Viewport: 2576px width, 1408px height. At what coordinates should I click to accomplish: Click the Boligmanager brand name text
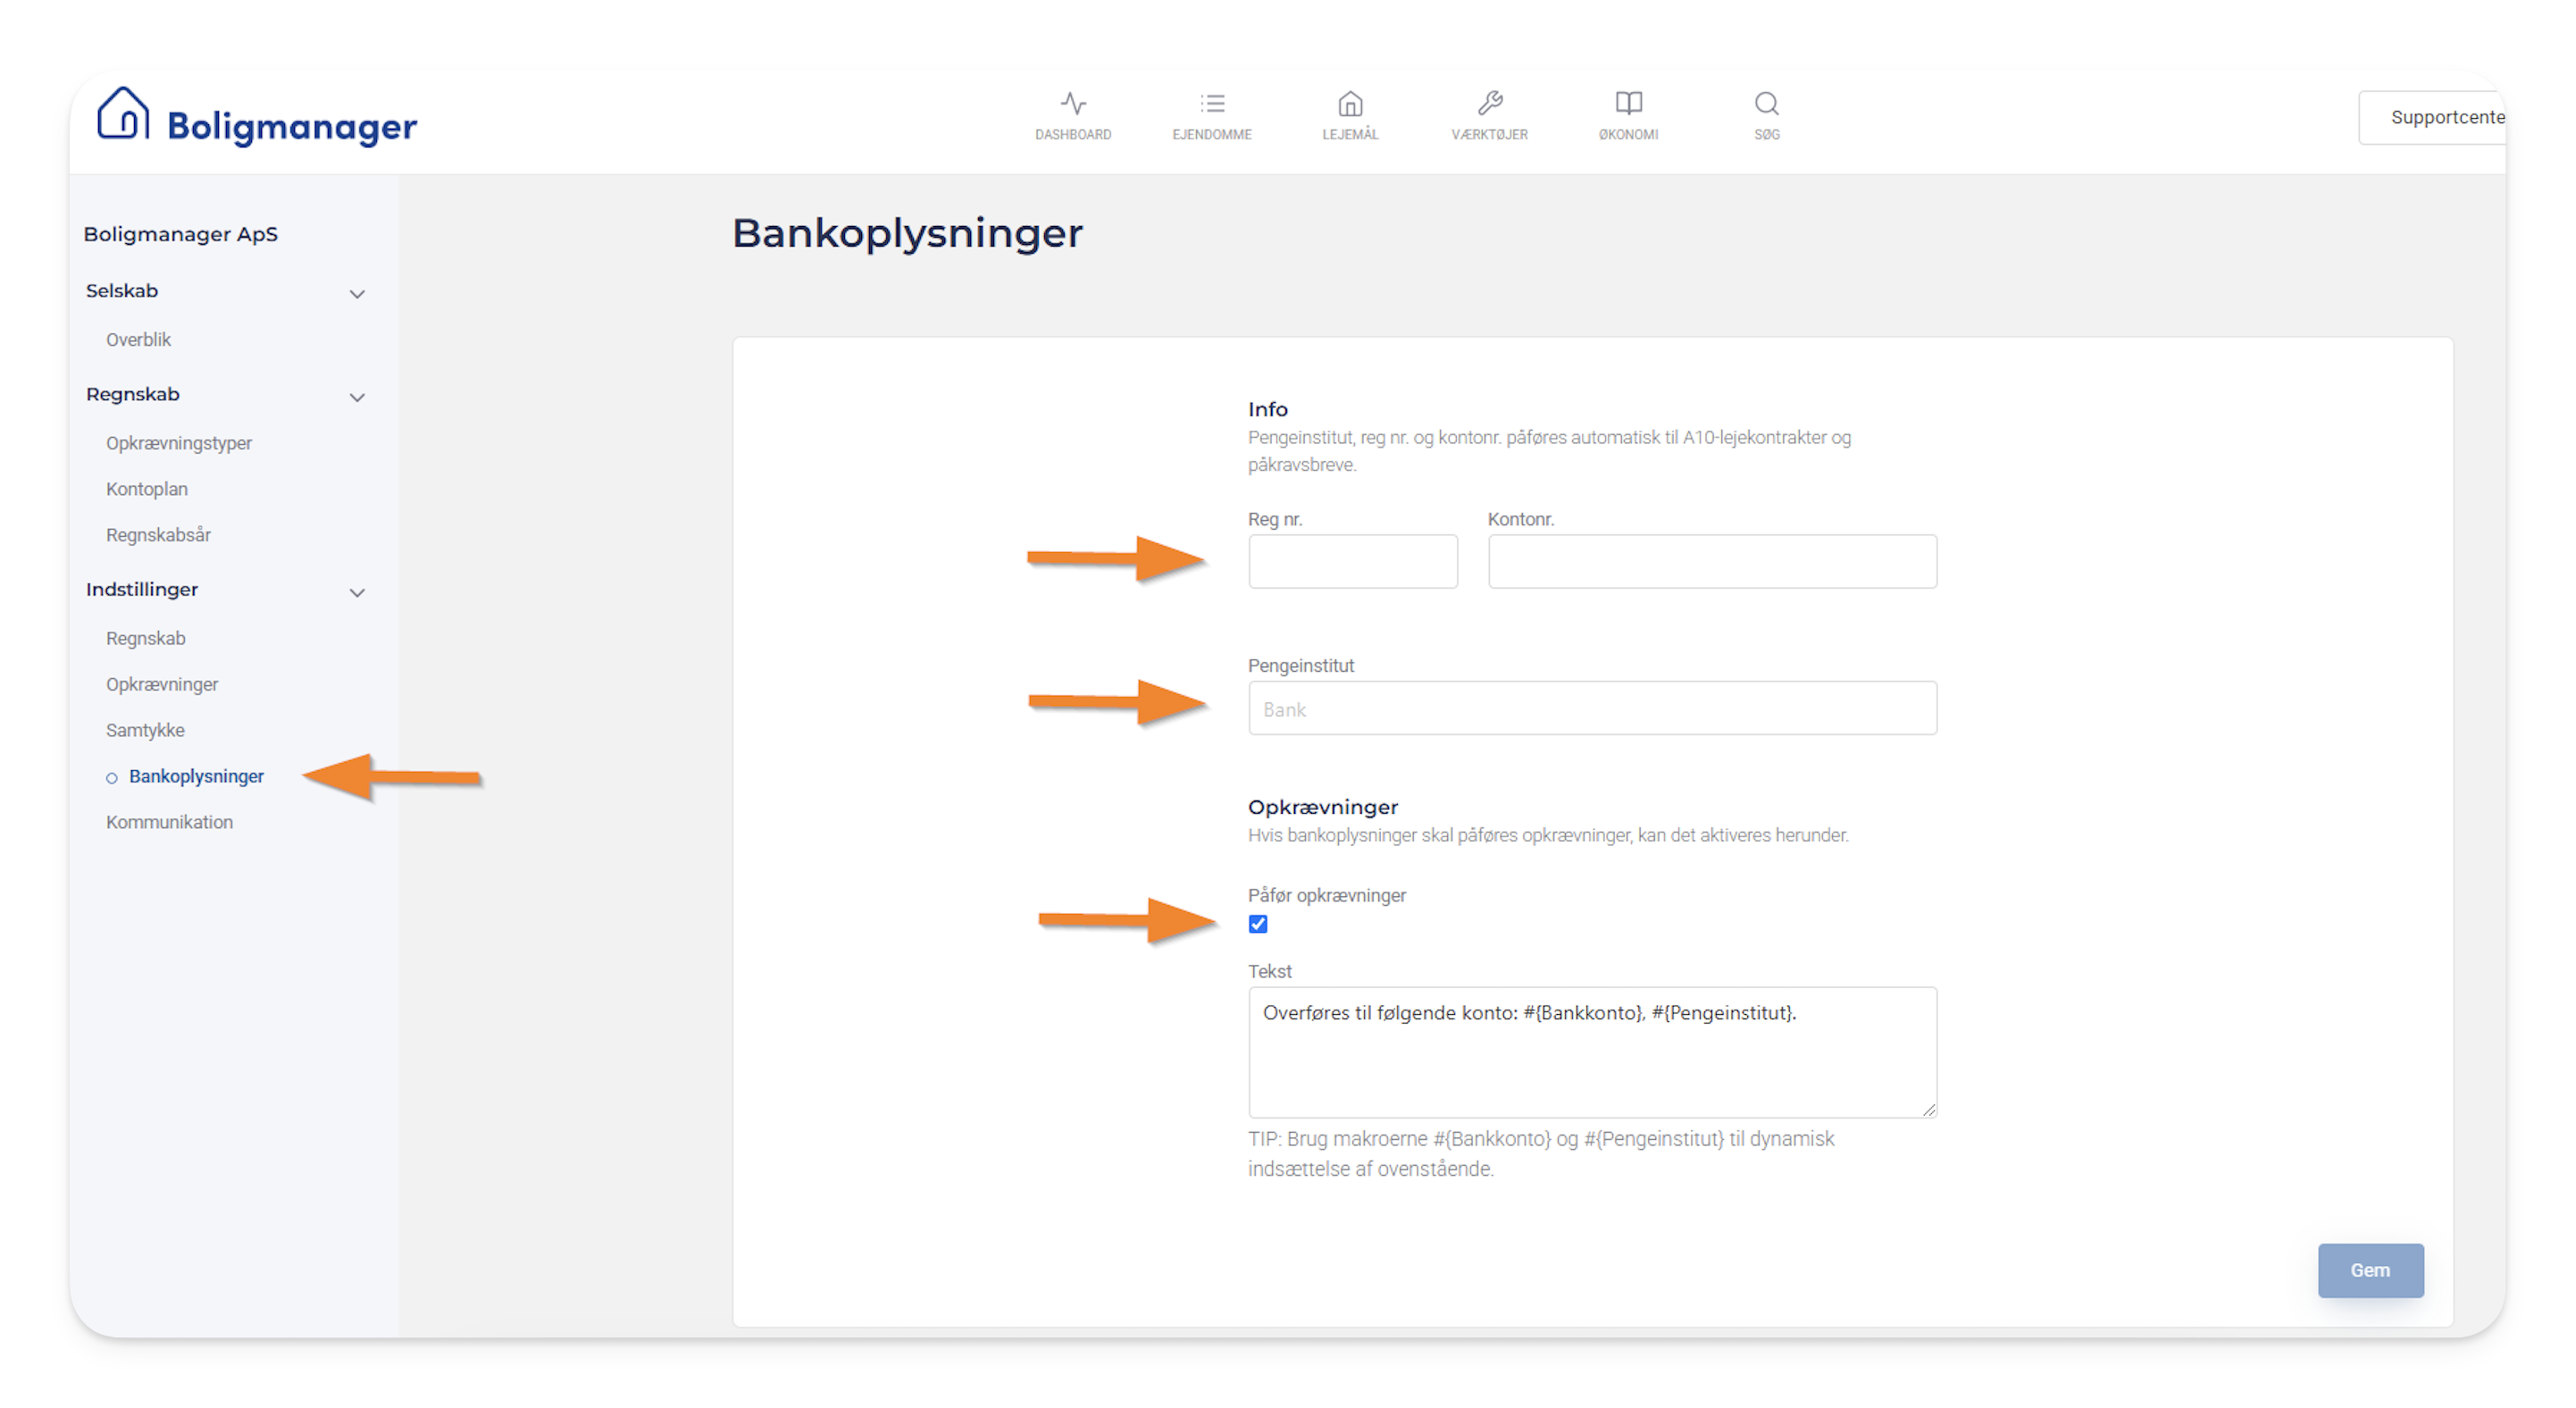pos(292,126)
